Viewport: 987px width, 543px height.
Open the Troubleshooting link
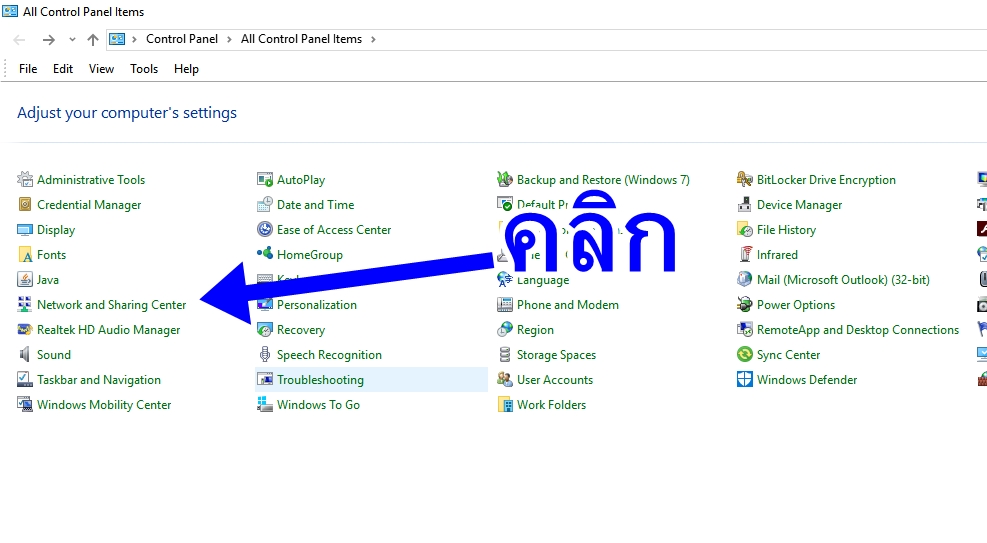point(320,380)
